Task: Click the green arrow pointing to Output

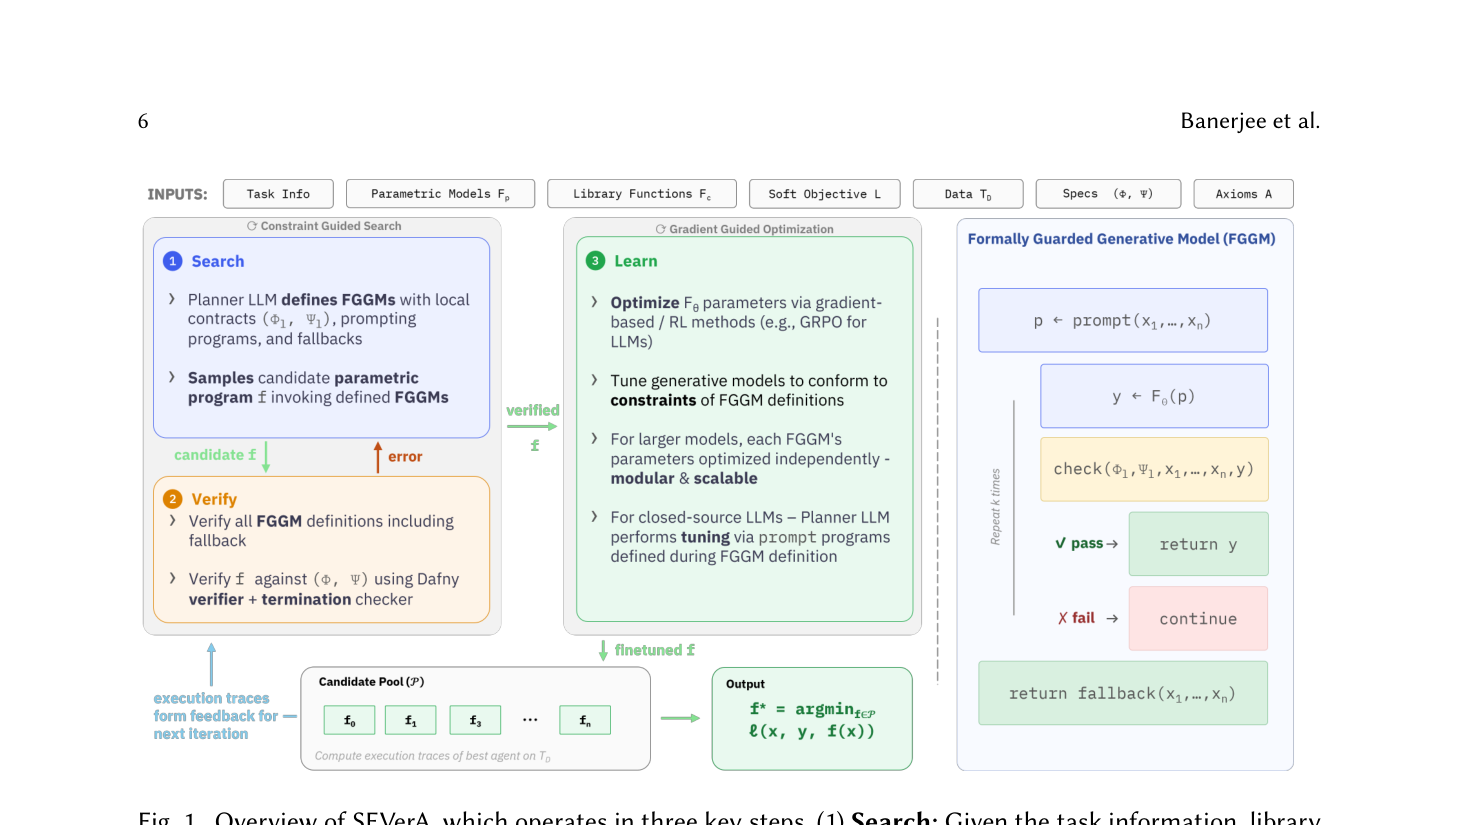Action: click(x=680, y=718)
